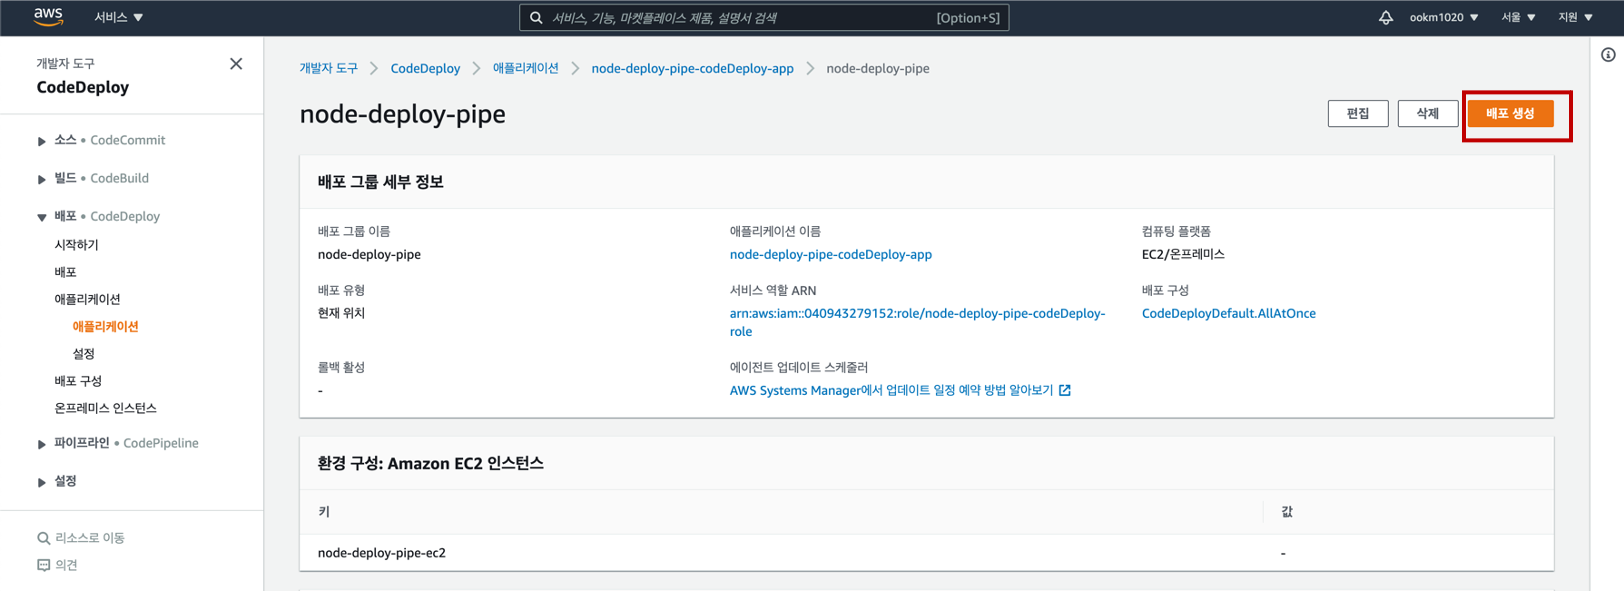Click the AWS logo home icon

pos(48,17)
